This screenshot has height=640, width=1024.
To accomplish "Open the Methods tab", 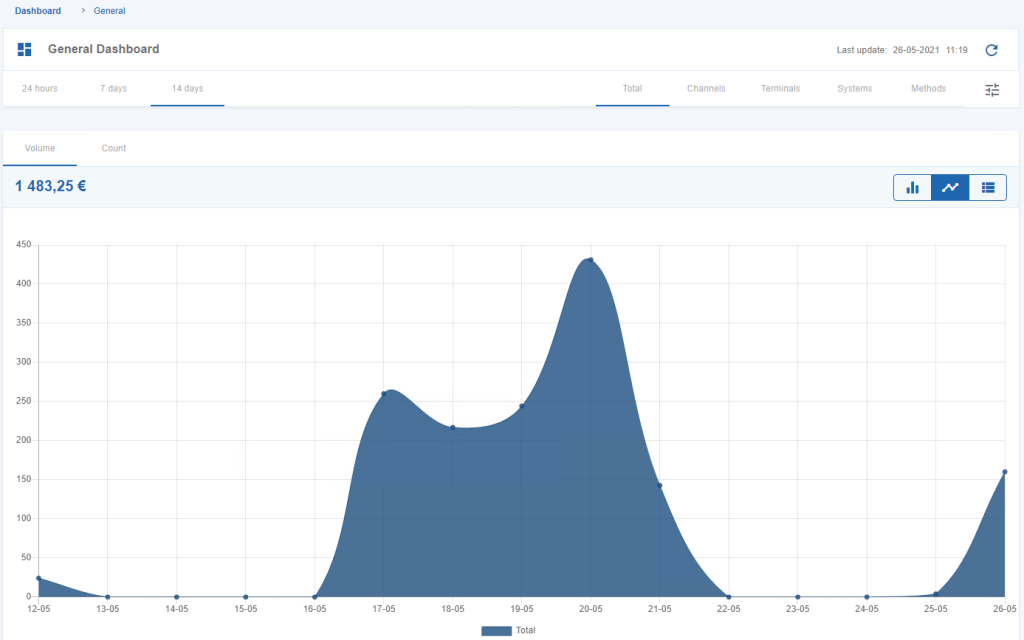I will (928, 88).
